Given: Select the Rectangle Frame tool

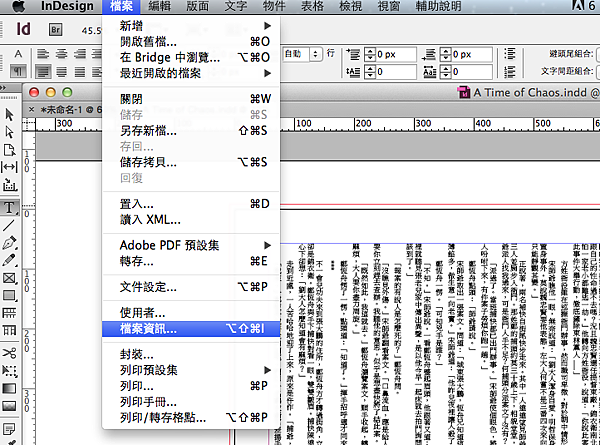Looking at the screenshot, I should coord(9,278).
